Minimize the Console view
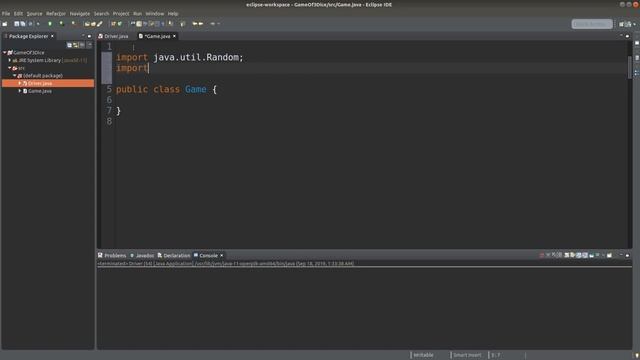Screen dimensions: 640x360 click(x=621, y=255)
